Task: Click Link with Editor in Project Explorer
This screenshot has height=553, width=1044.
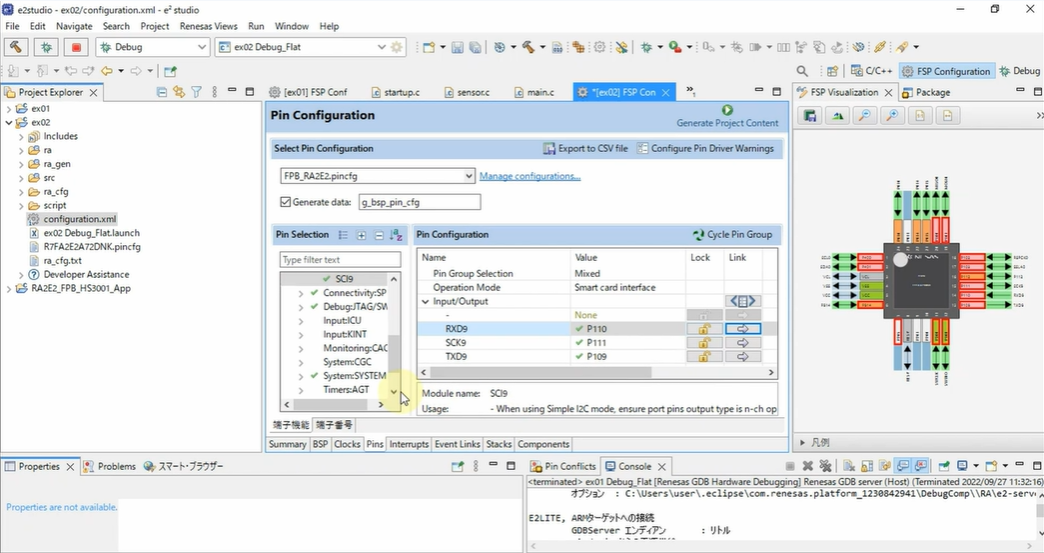Action: coord(178,92)
